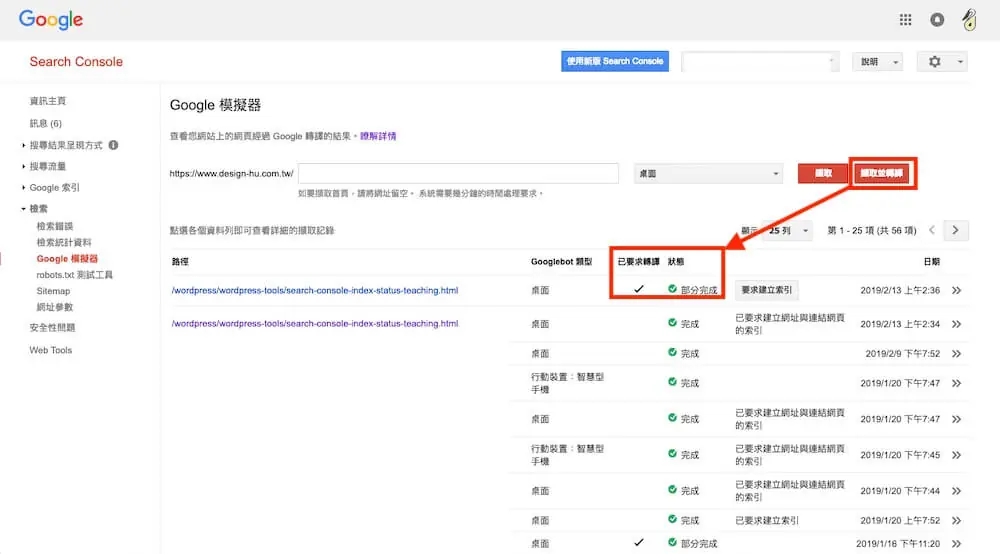Click green status icon in 2019/2/13 上午2:36 row
The height and width of the screenshot is (554, 1000).
[x=672, y=289]
